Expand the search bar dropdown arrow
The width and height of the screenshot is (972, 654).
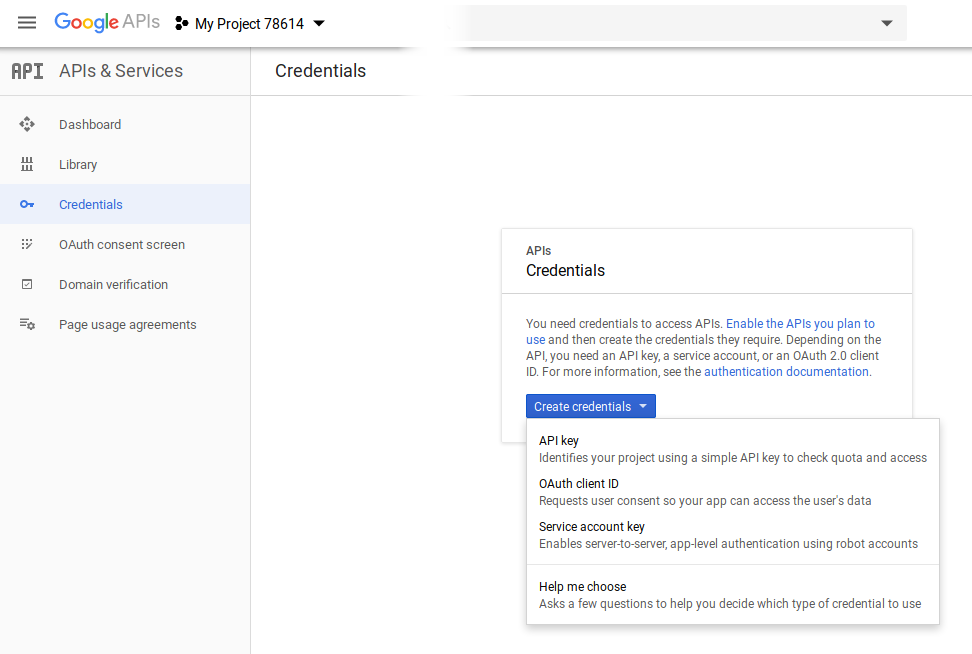(886, 24)
